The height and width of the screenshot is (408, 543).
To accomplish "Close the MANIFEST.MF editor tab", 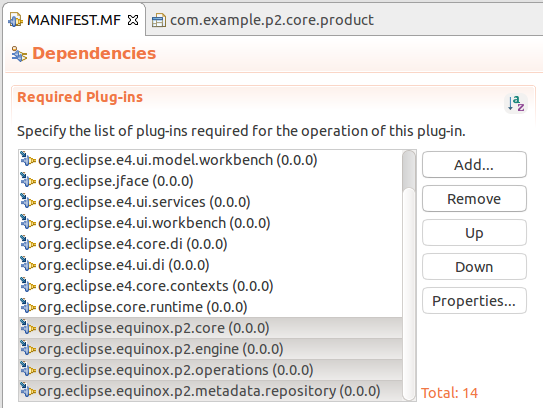I will (x=133, y=20).
